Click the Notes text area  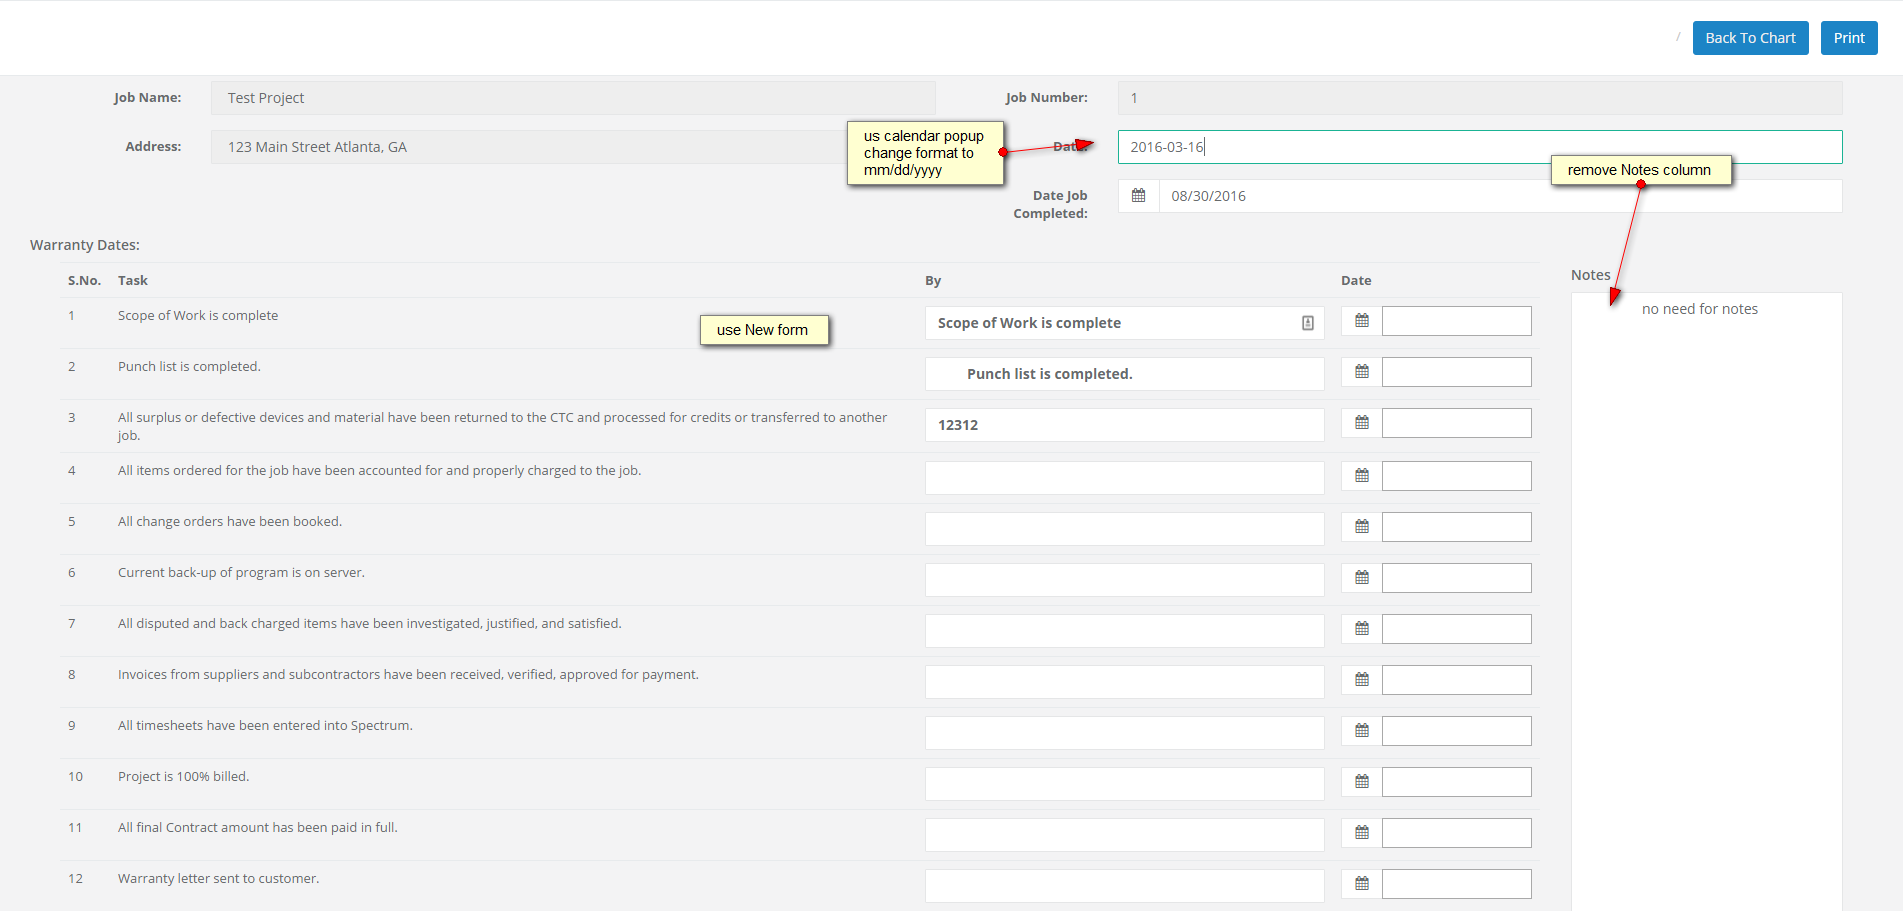(1706, 601)
